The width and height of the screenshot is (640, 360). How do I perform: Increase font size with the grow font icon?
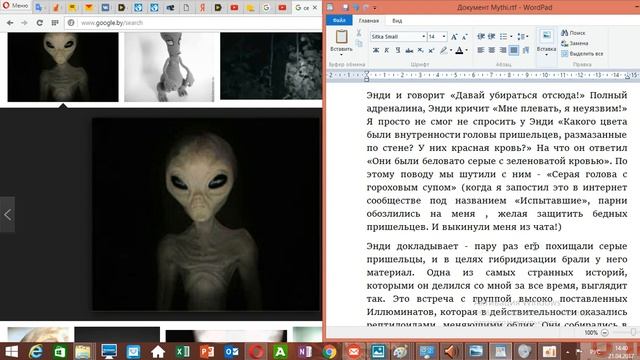(x=454, y=37)
